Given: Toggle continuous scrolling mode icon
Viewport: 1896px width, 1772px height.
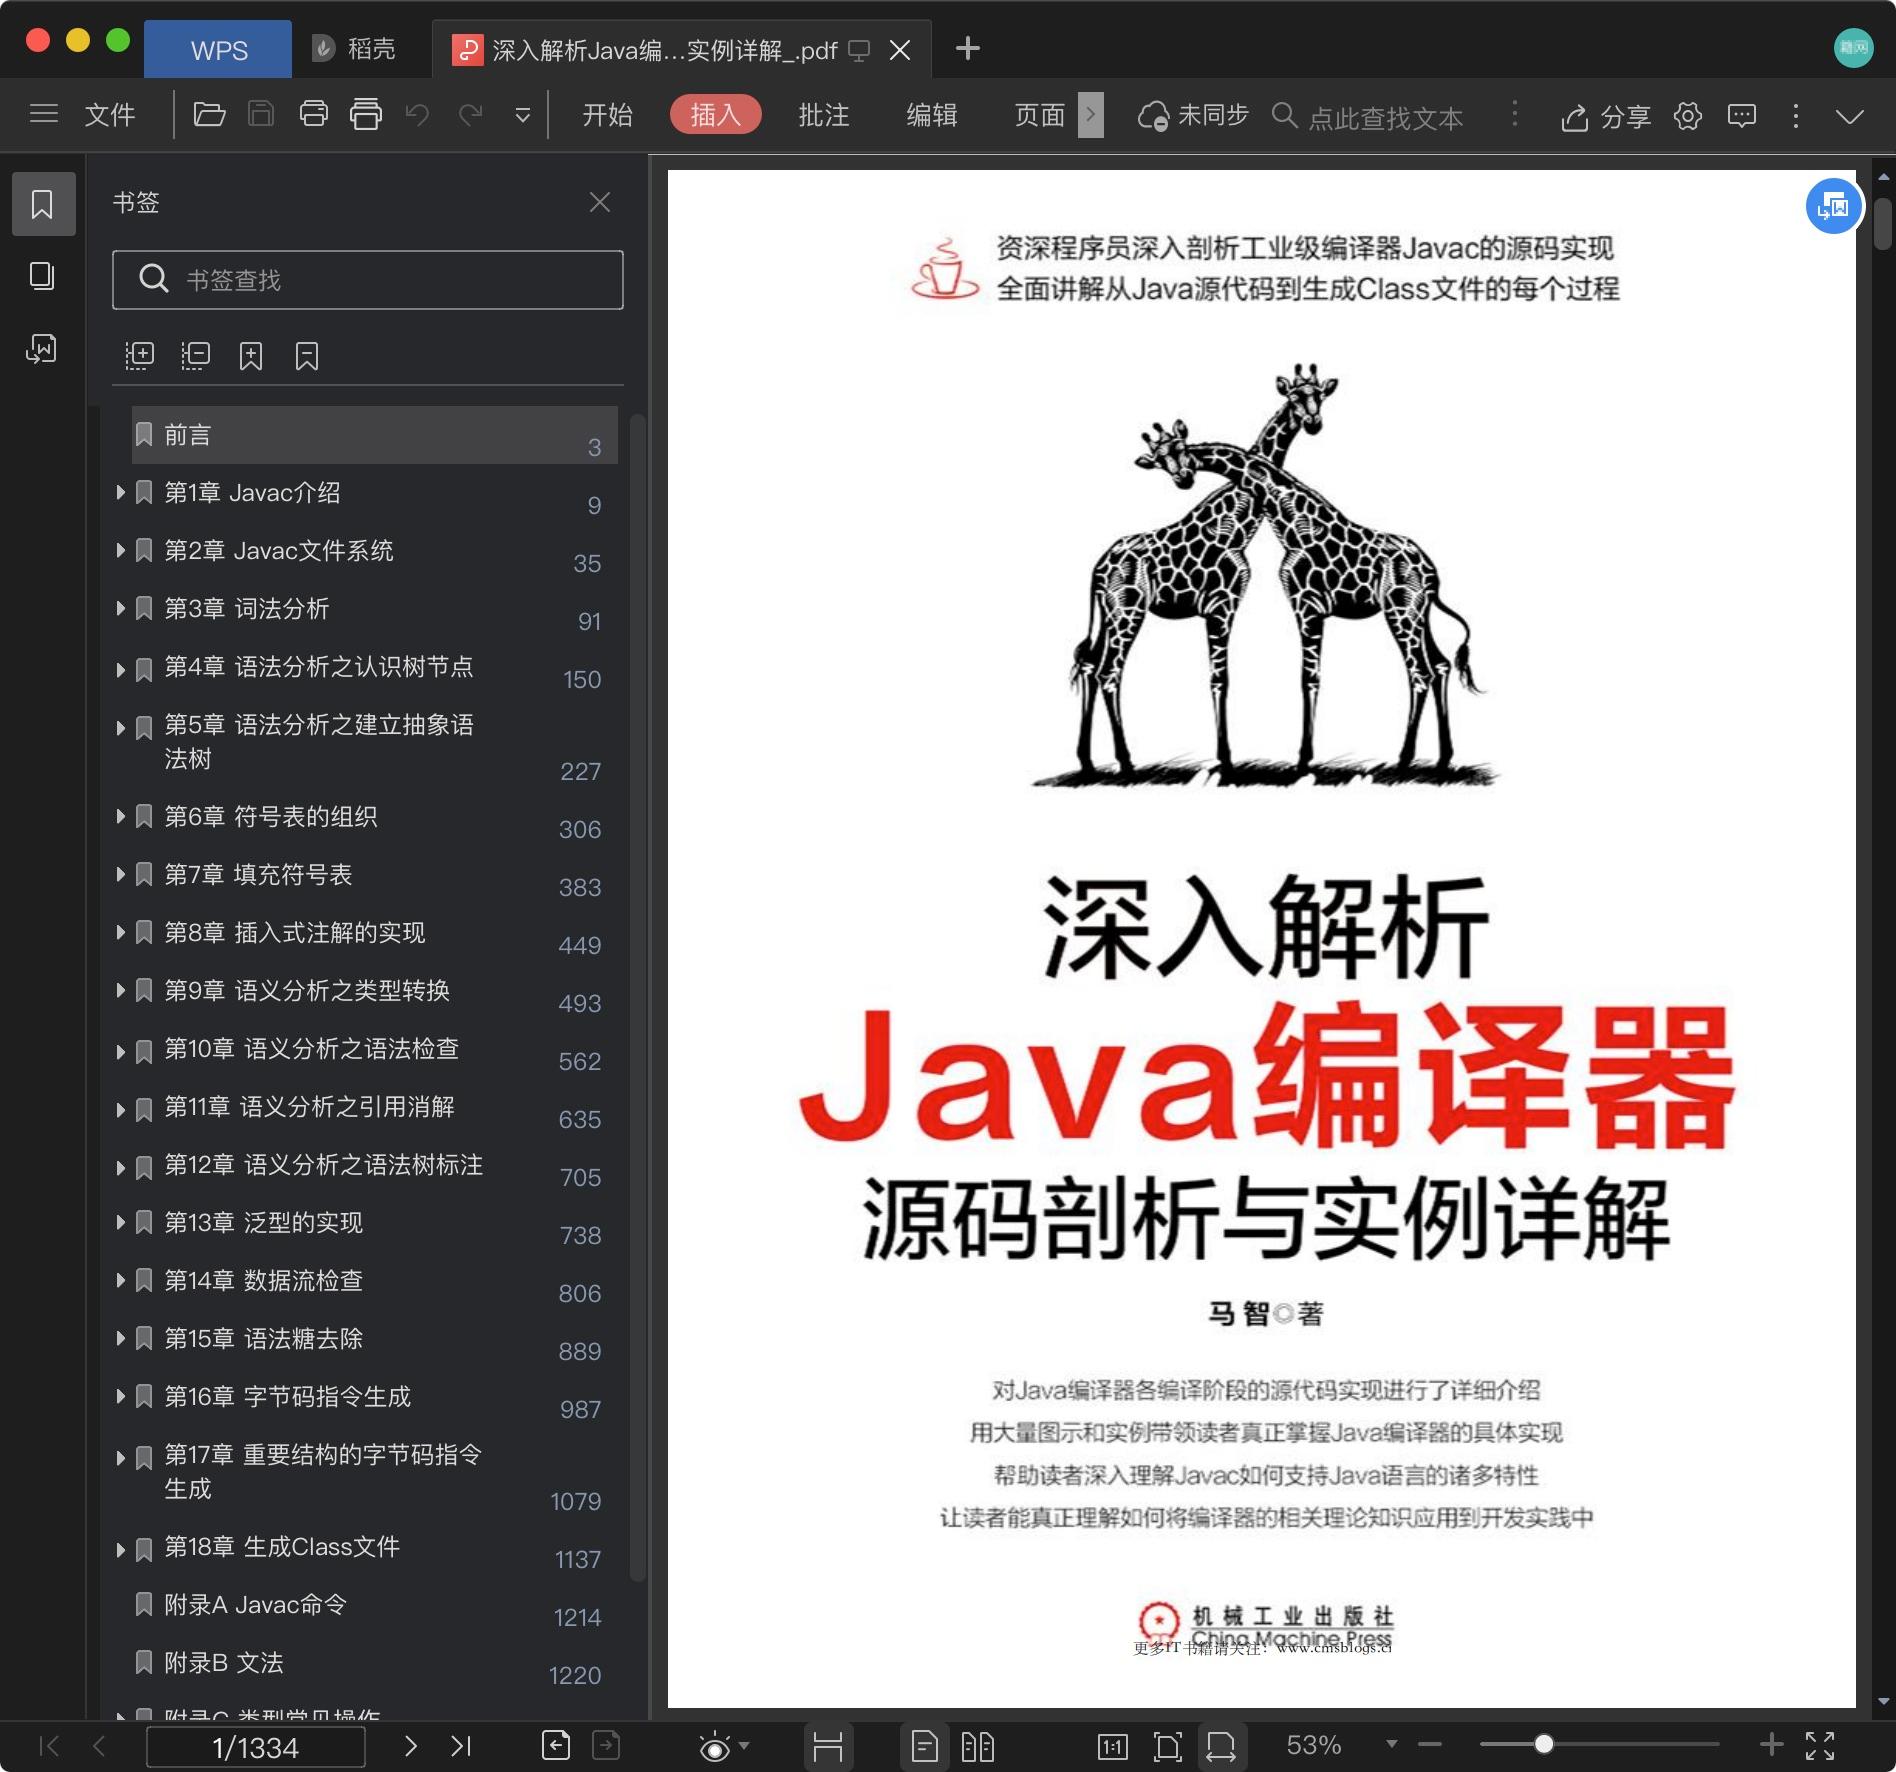Looking at the screenshot, I should click(828, 1747).
